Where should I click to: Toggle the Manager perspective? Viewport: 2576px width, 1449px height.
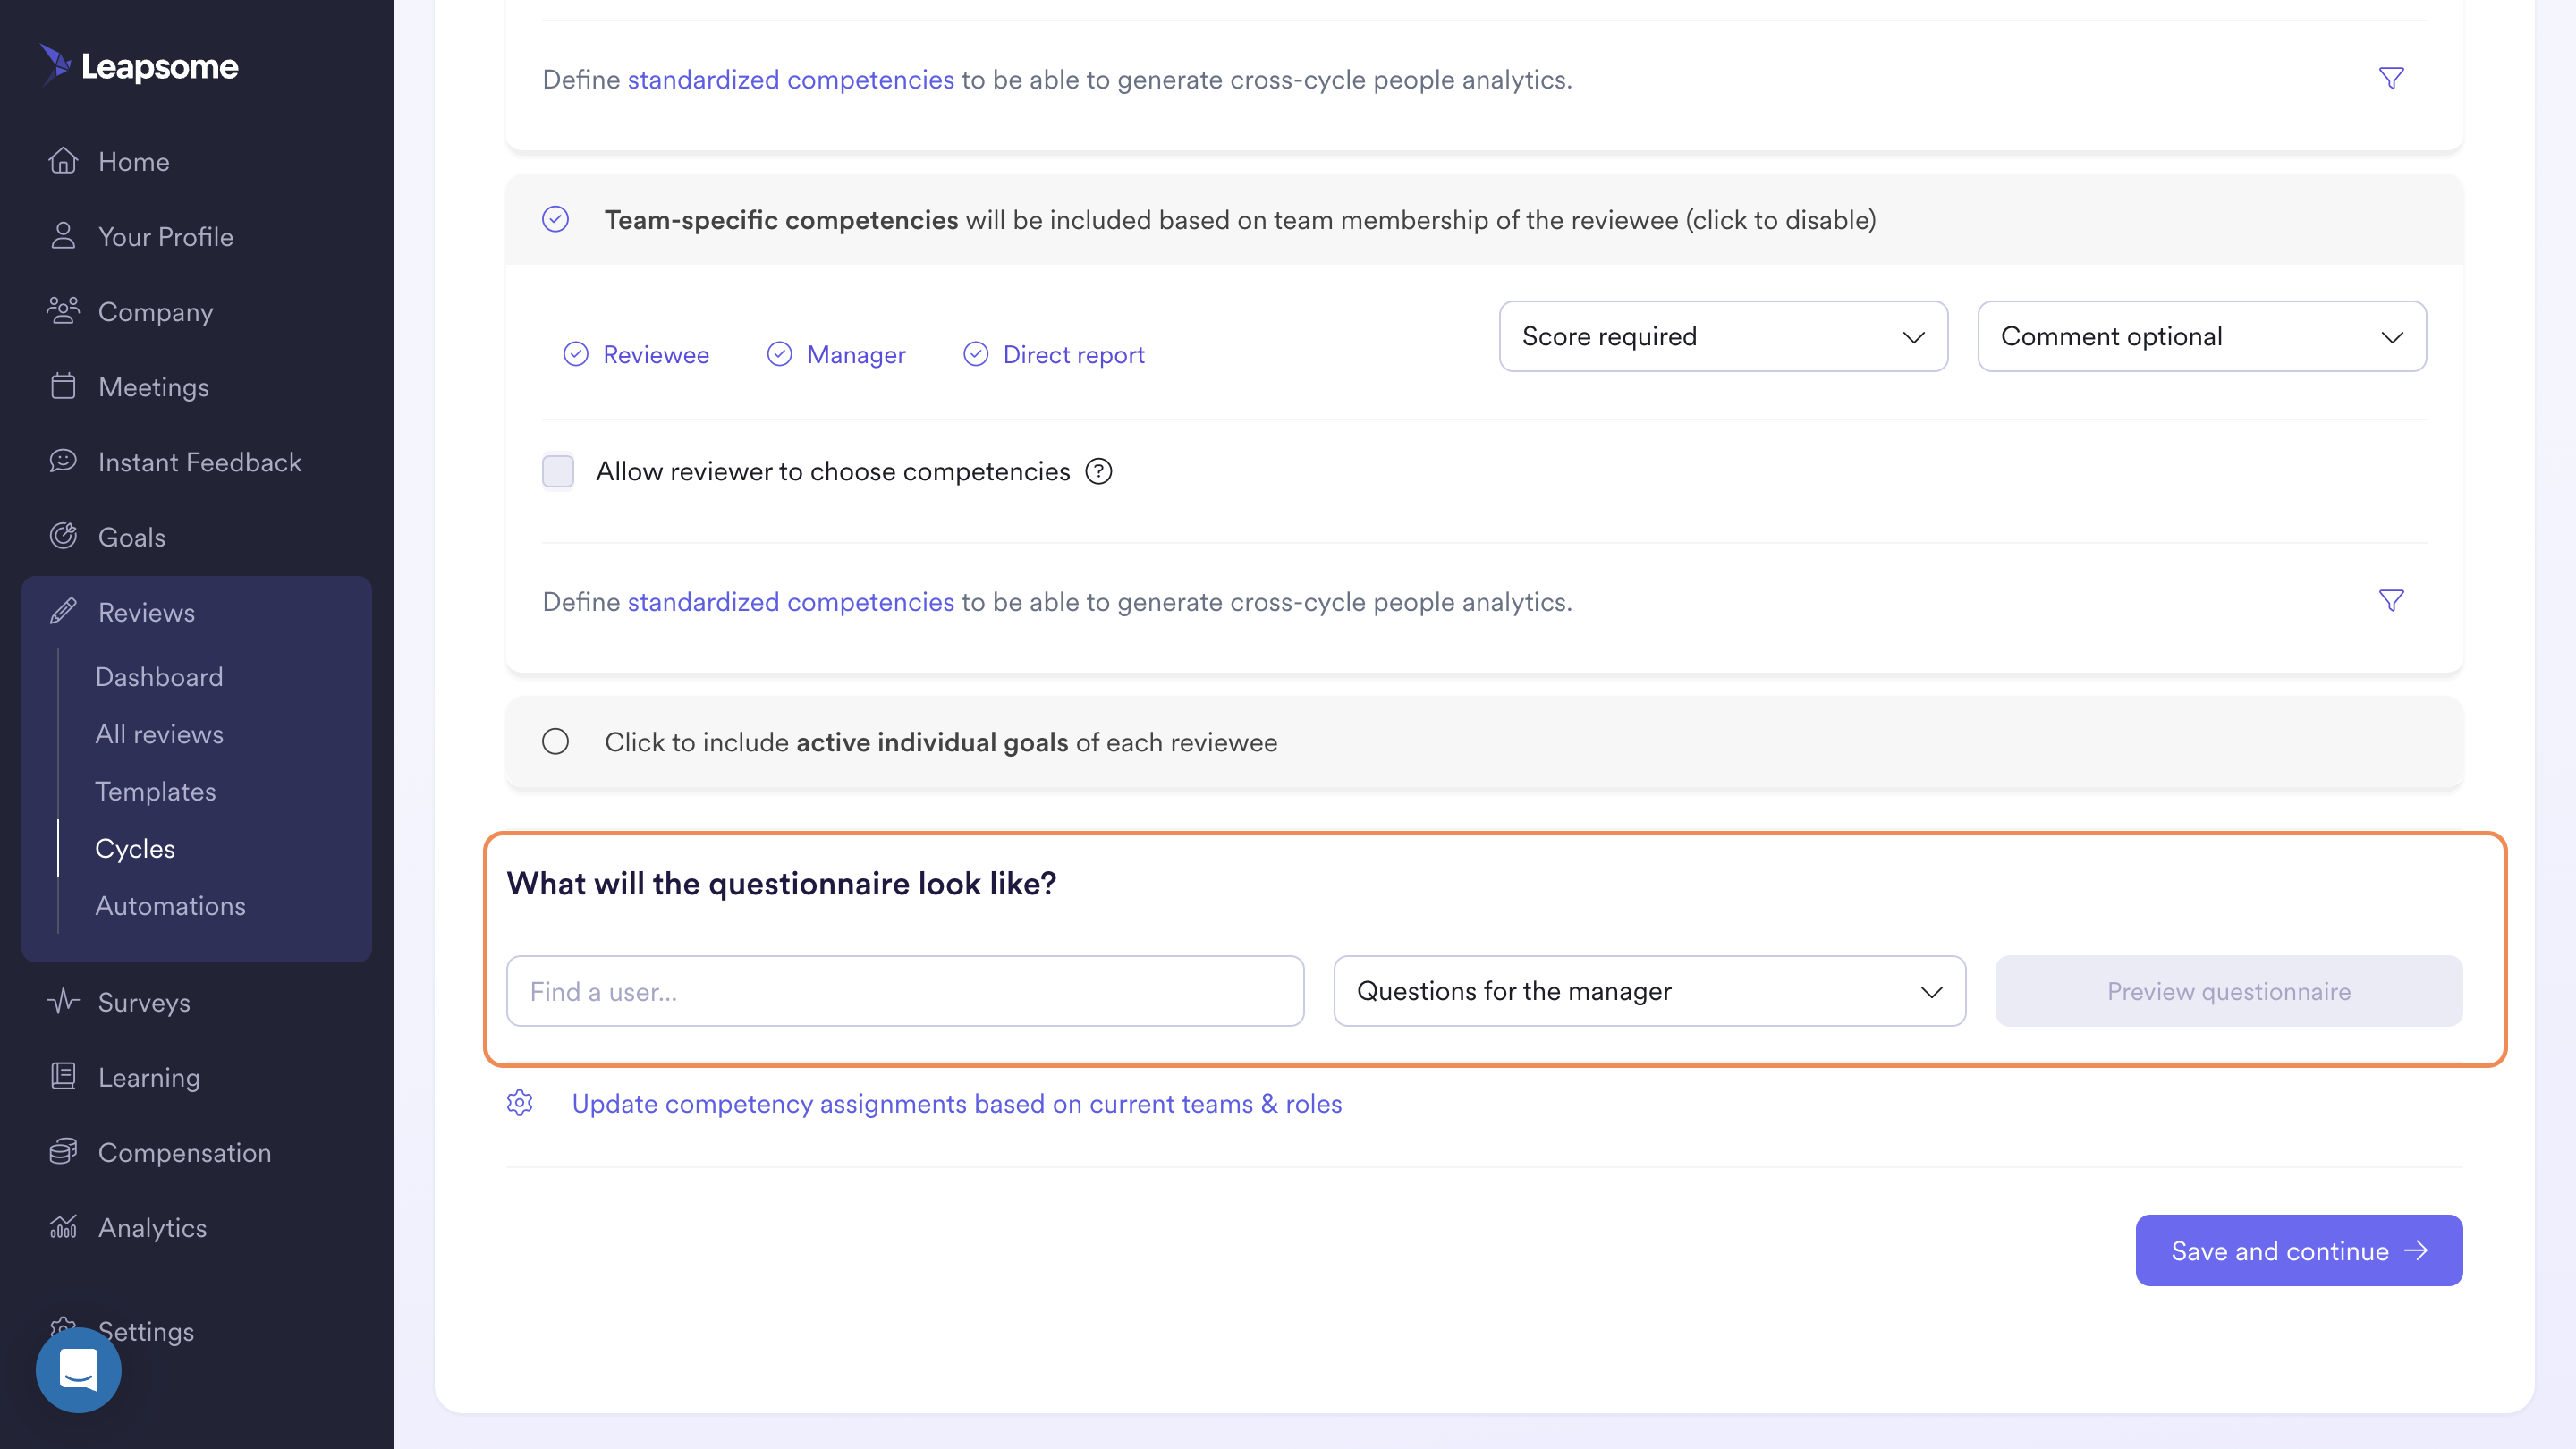point(836,354)
